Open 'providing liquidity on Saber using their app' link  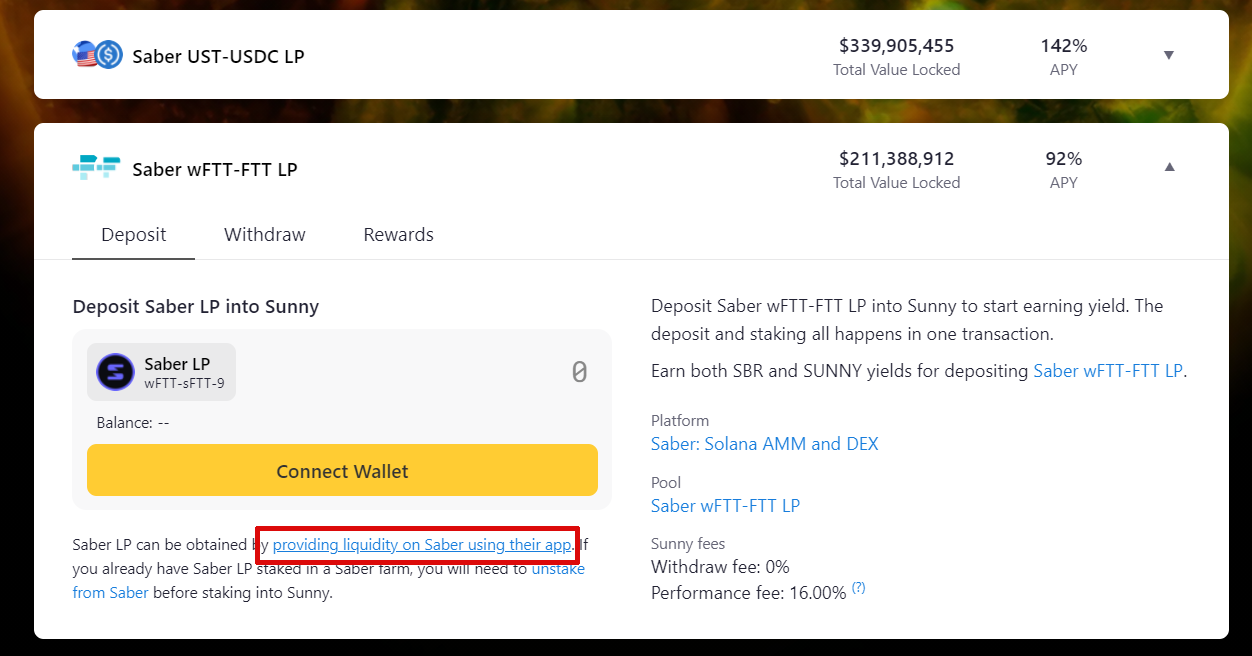422,545
